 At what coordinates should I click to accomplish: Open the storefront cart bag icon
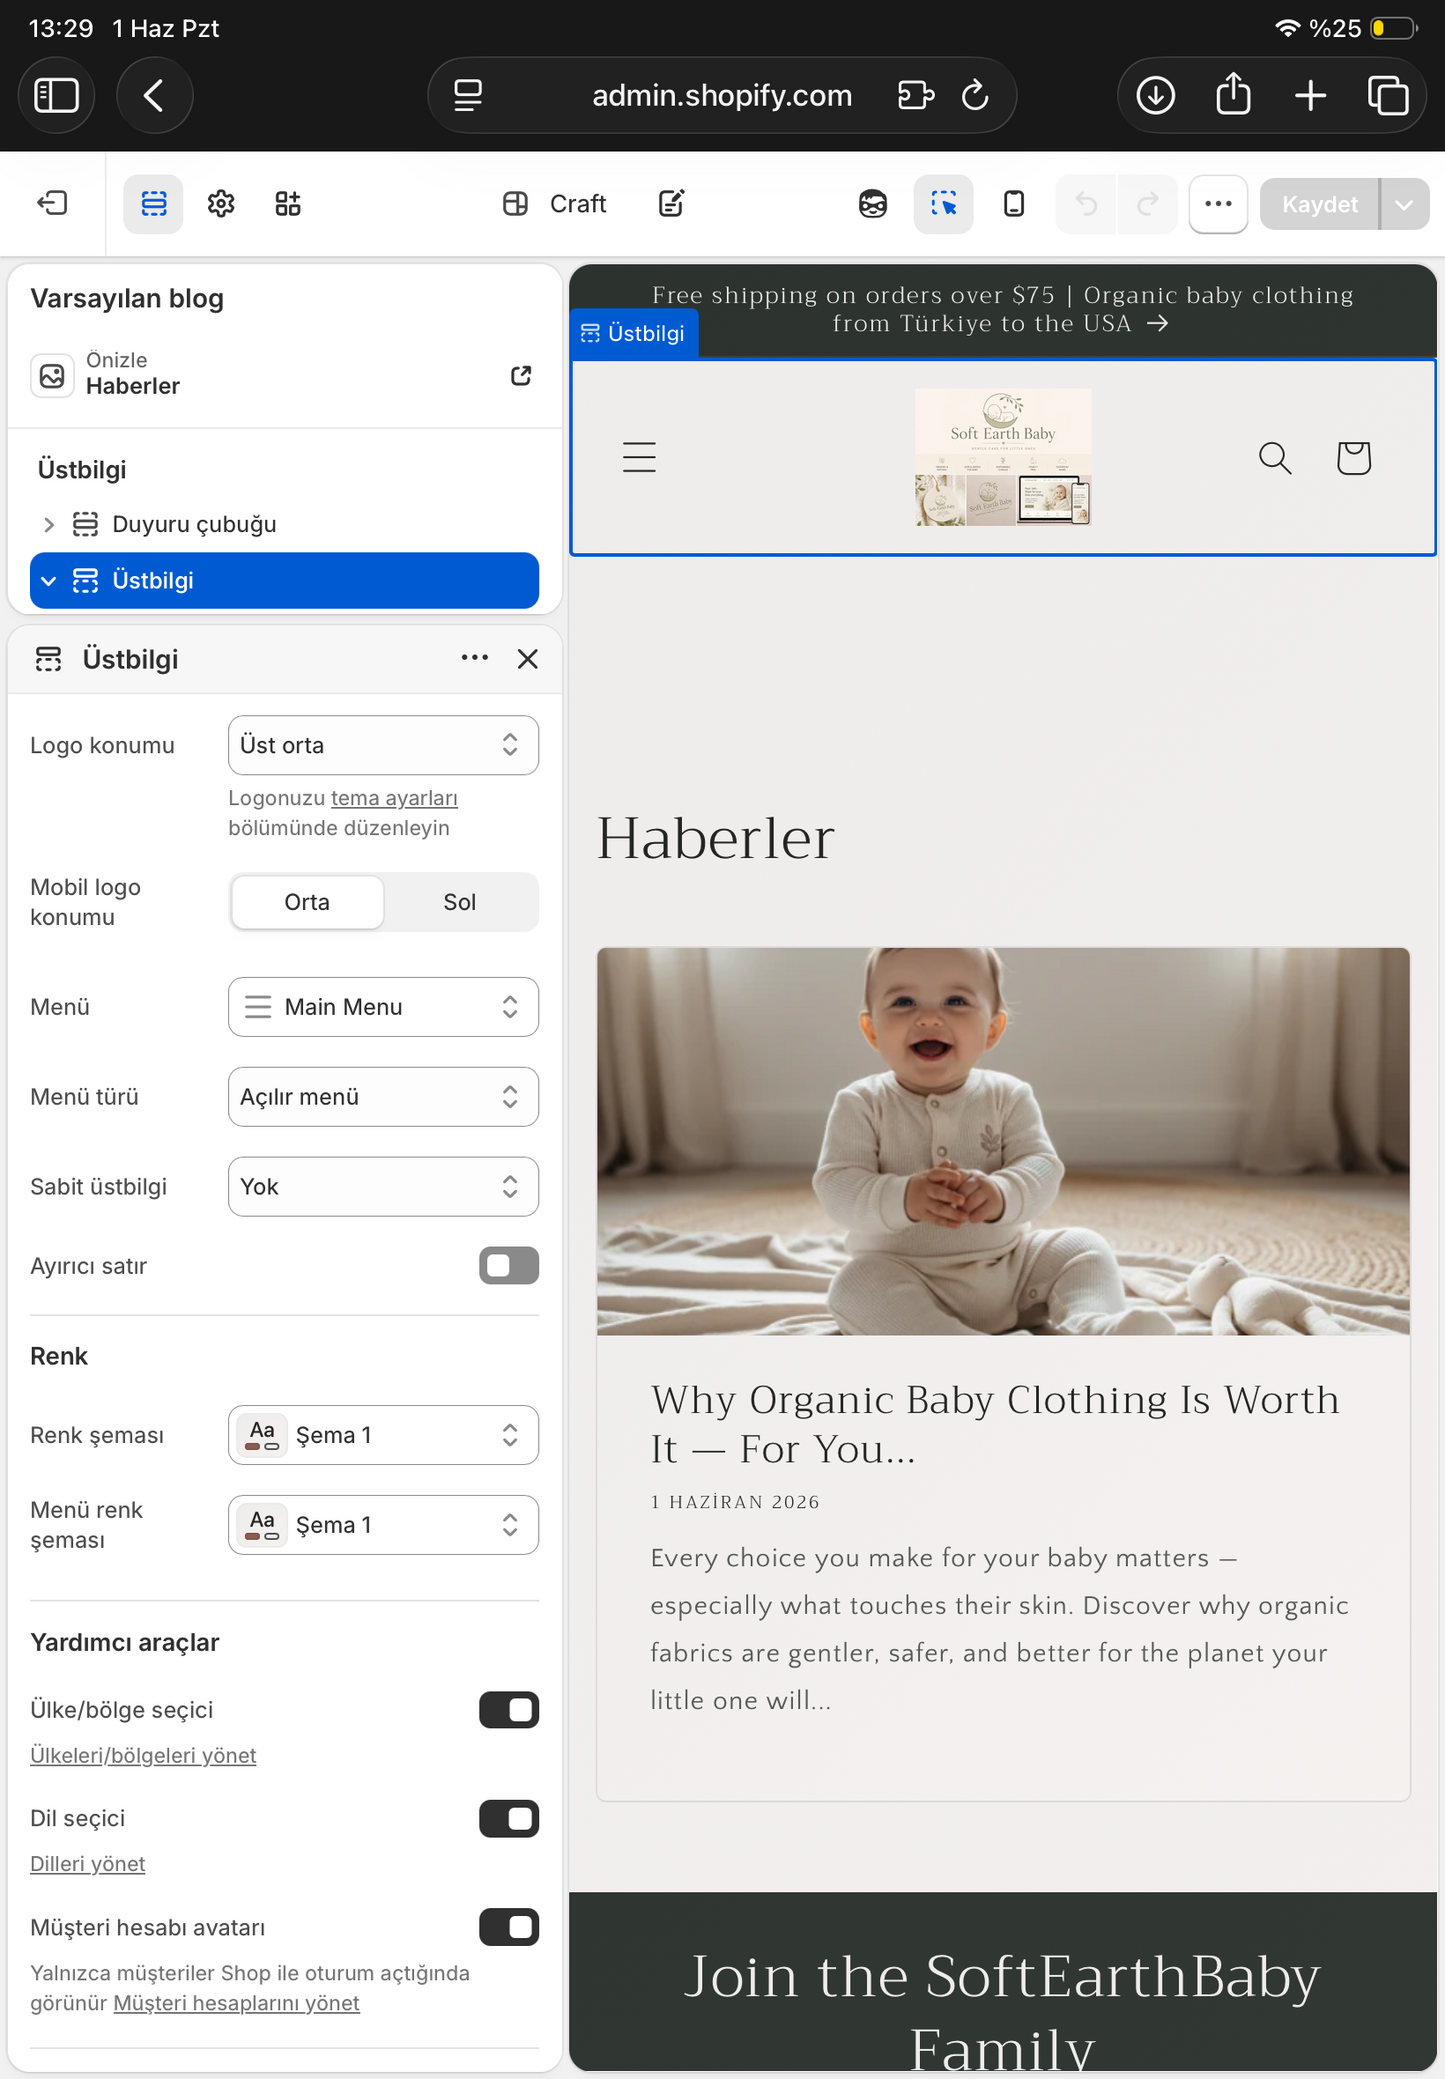point(1354,457)
